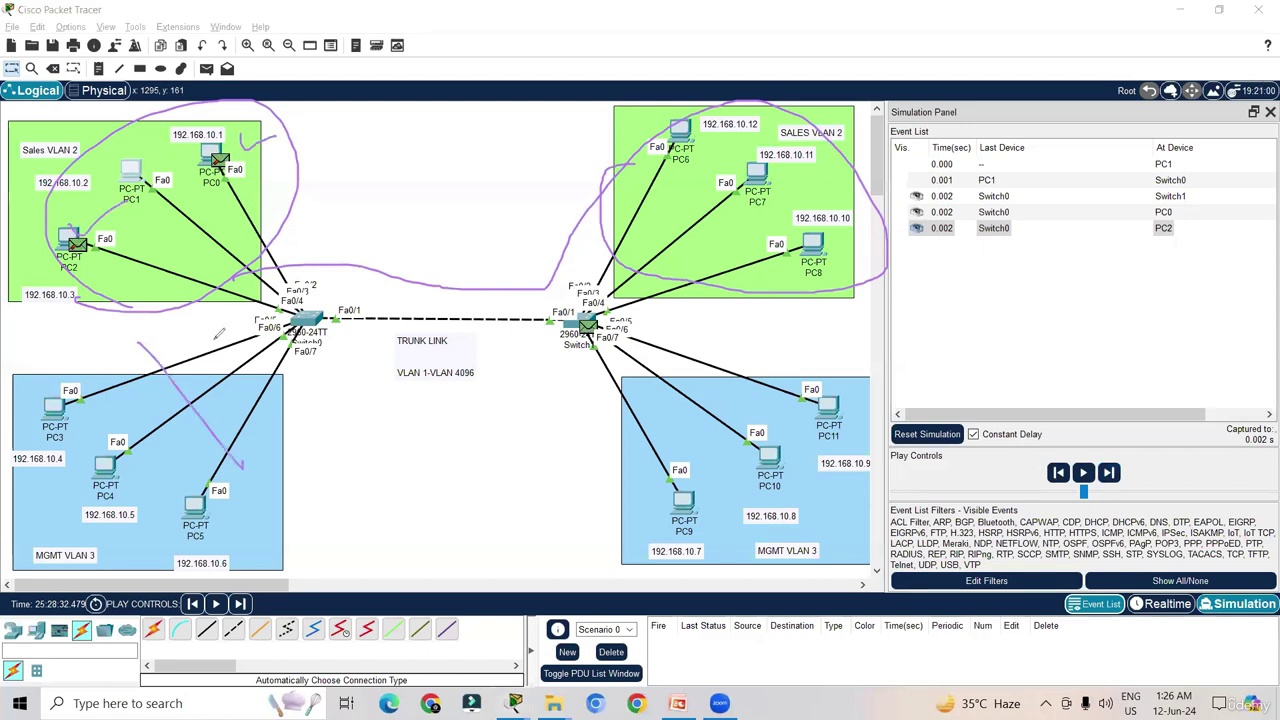
Task: Open help question mark icon
Action: pos(1268,45)
